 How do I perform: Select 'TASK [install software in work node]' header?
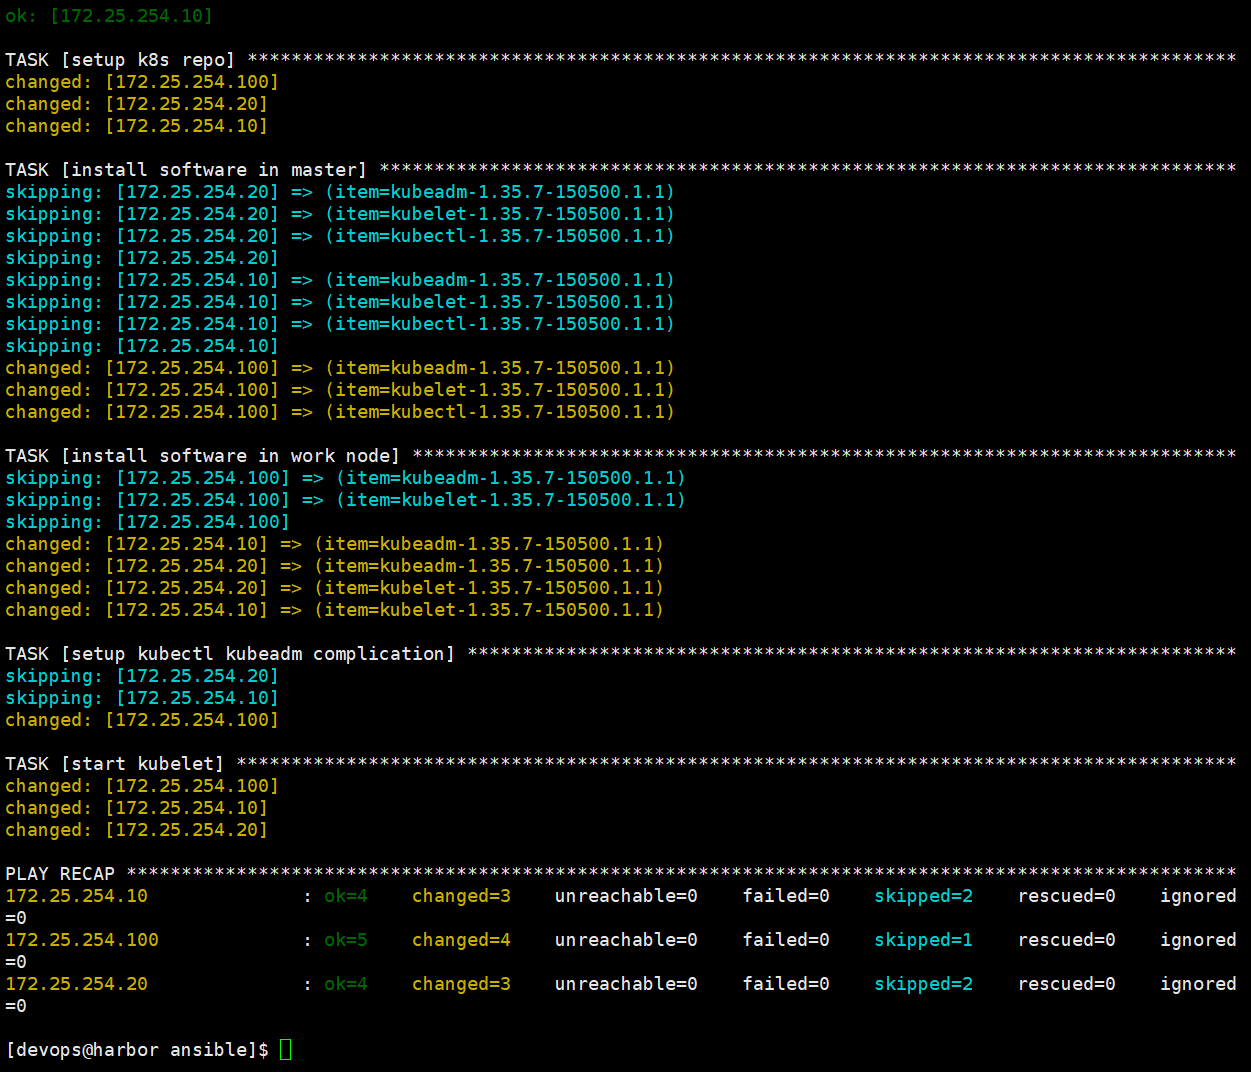pyautogui.click(x=202, y=456)
